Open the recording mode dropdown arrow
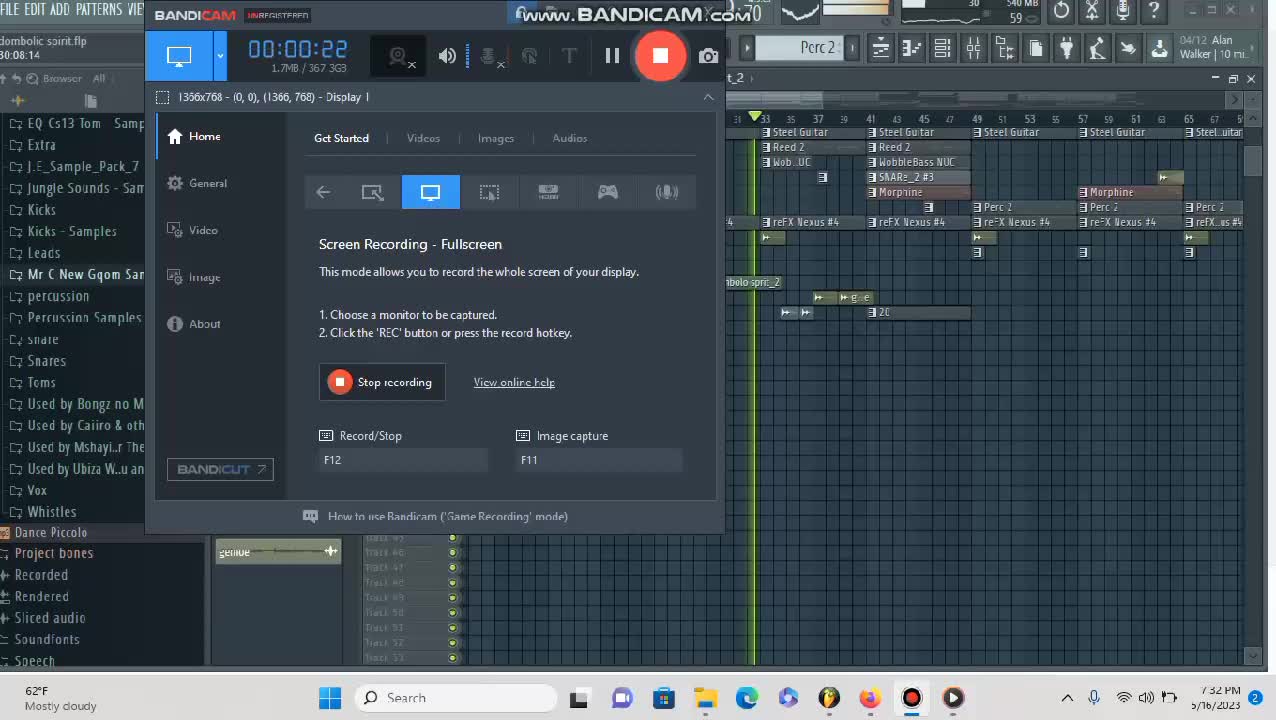The width and height of the screenshot is (1276, 720). click(x=220, y=56)
